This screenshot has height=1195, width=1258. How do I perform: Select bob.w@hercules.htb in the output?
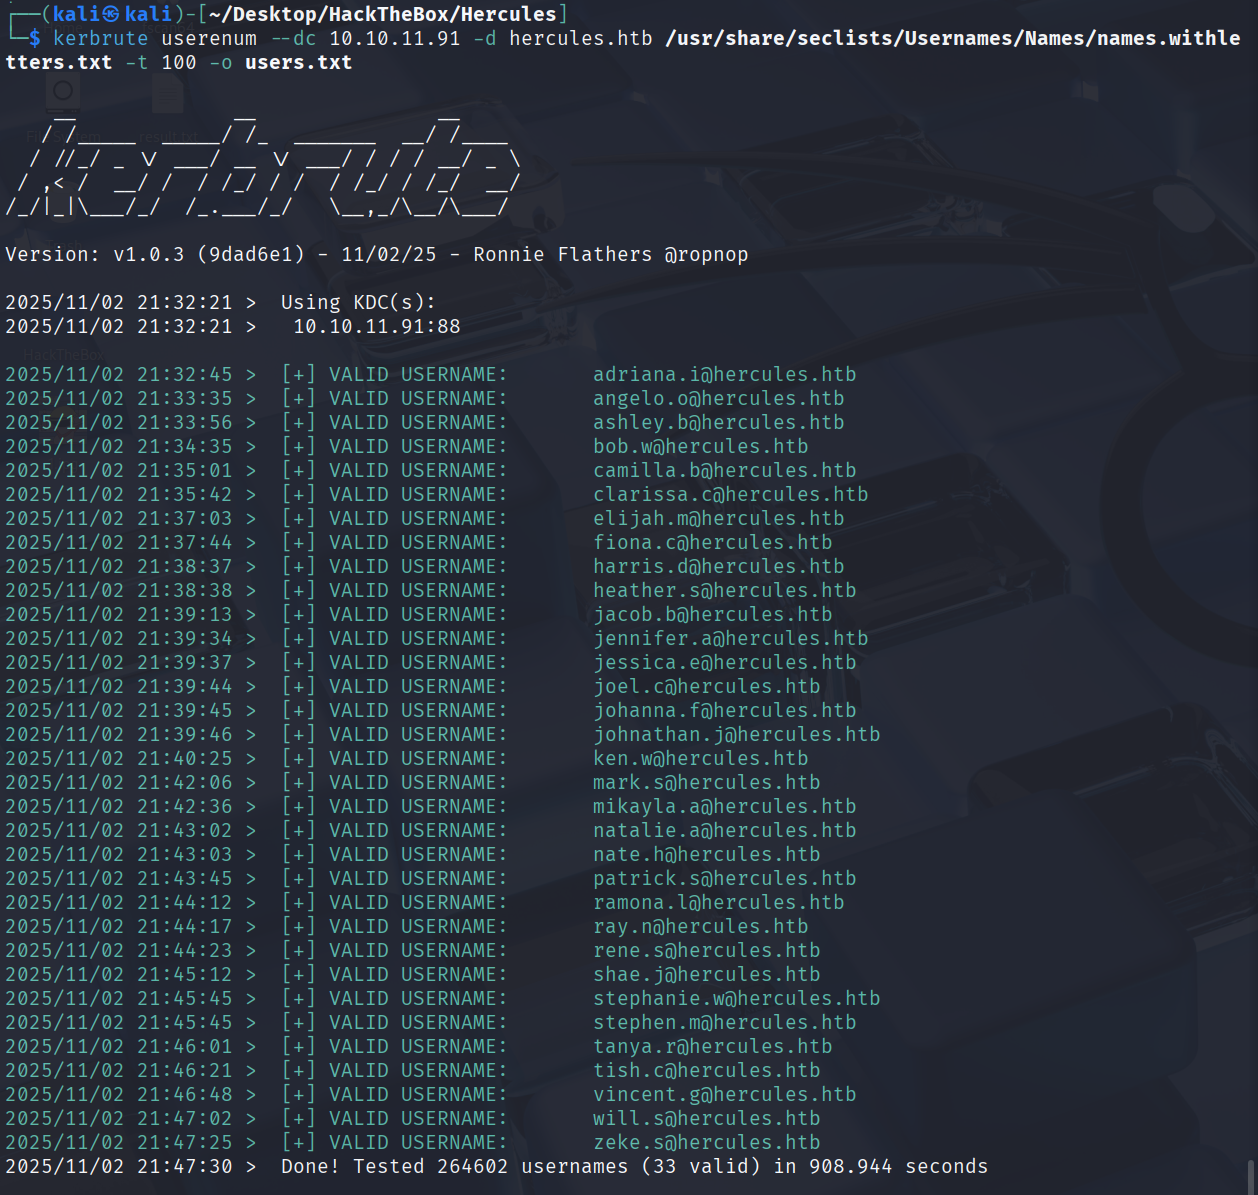coord(700,447)
